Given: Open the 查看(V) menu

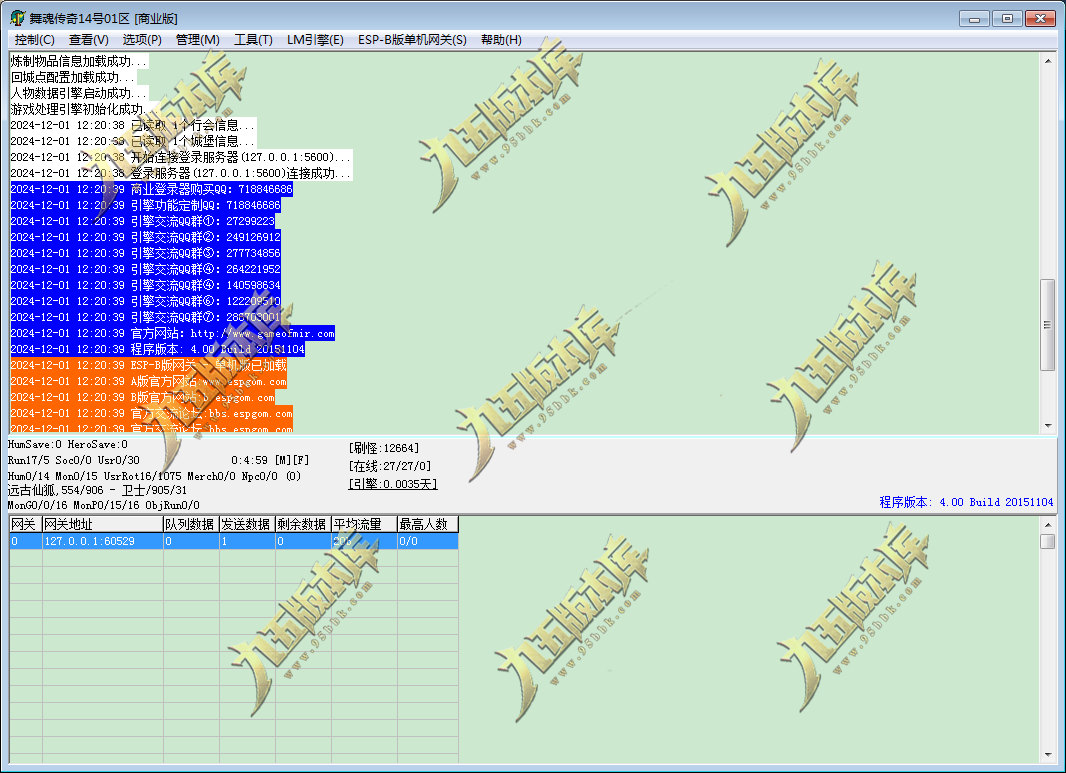Looking at the screenshot, I should (88, 40).
